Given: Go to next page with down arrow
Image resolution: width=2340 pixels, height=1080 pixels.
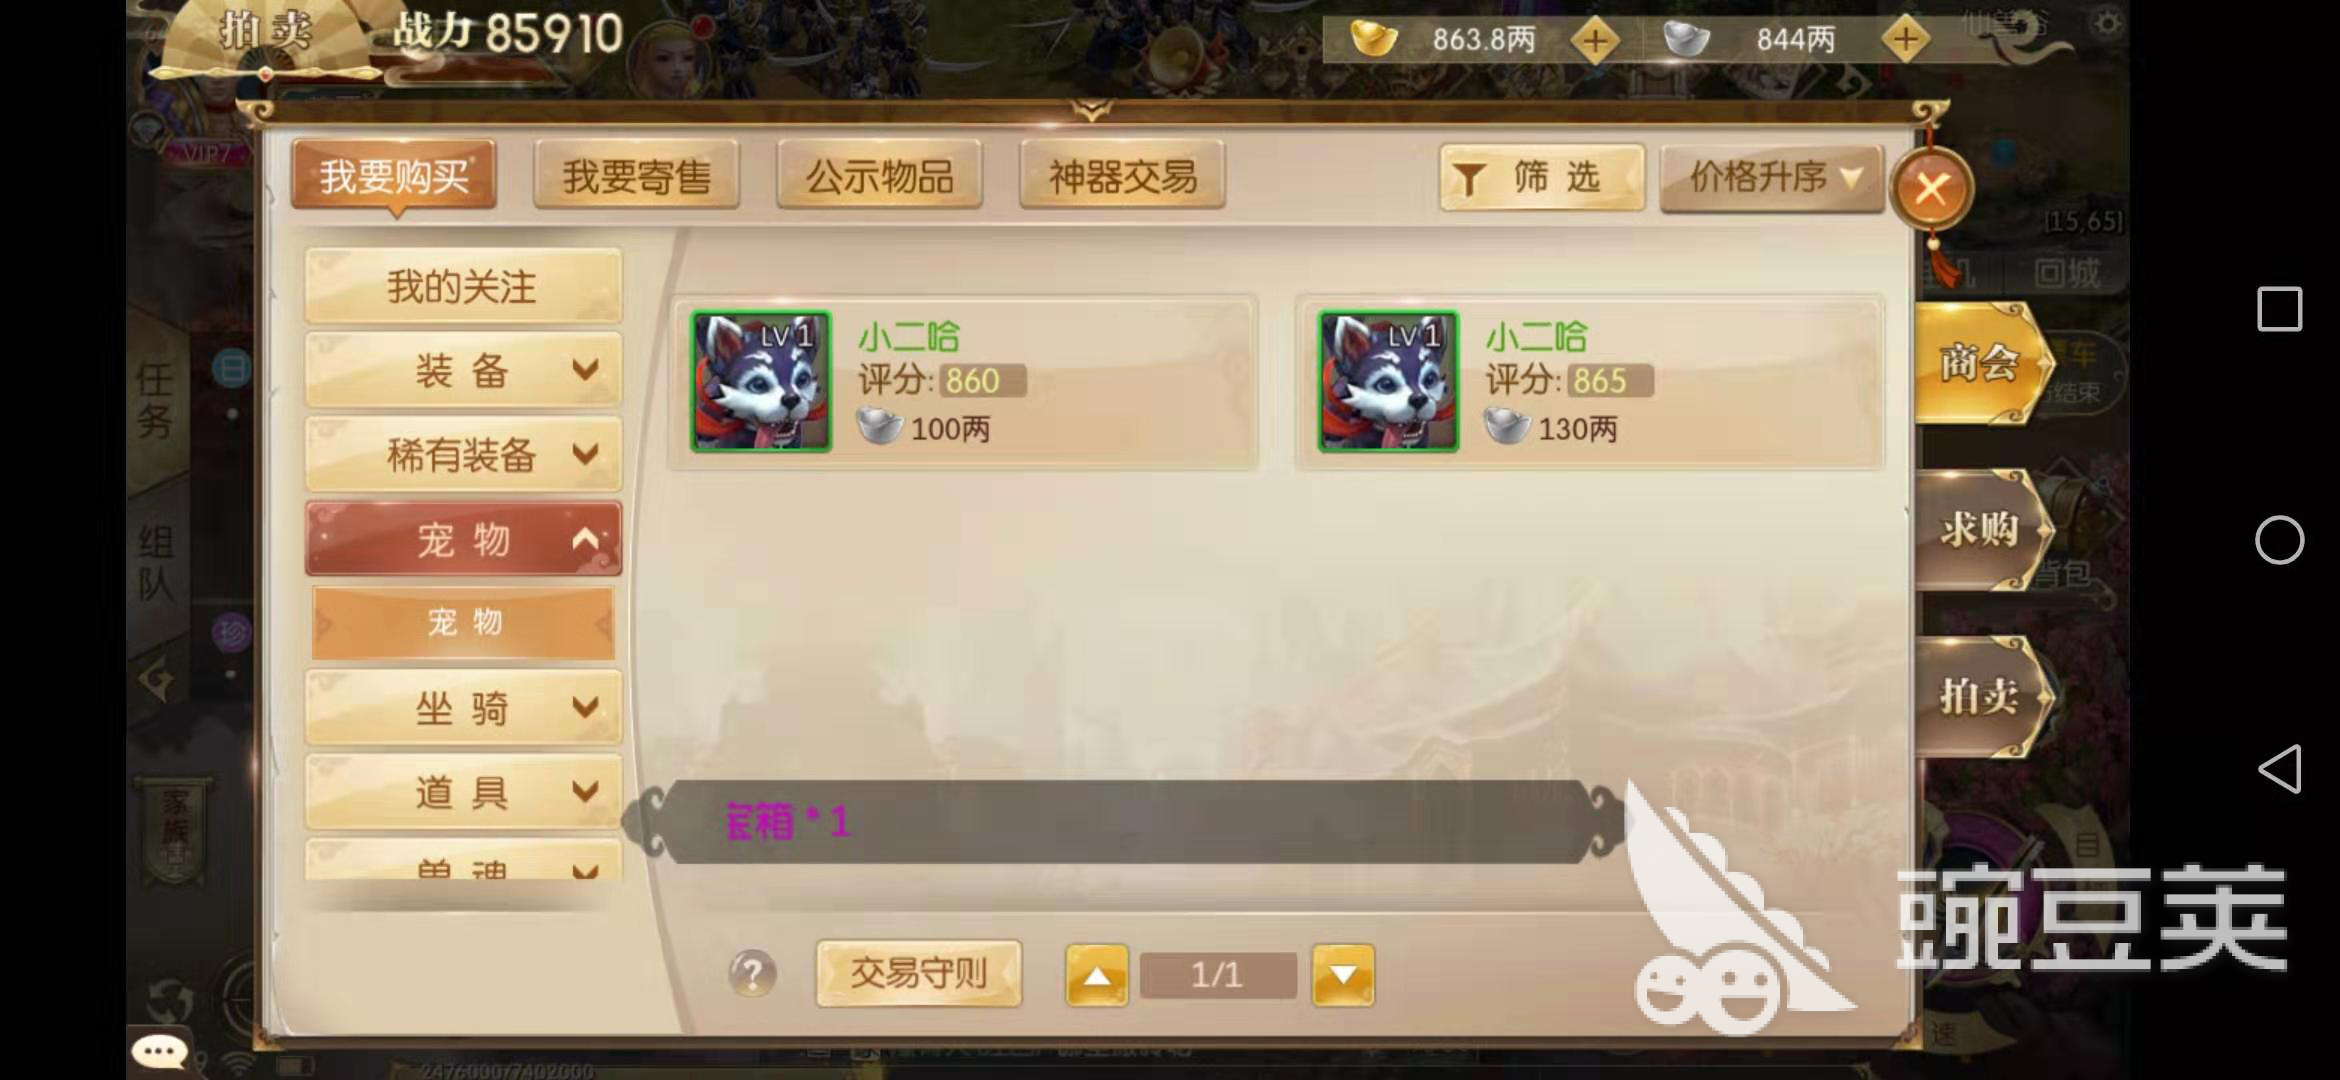Looking at the screenshot, I should pos(1343,974).
